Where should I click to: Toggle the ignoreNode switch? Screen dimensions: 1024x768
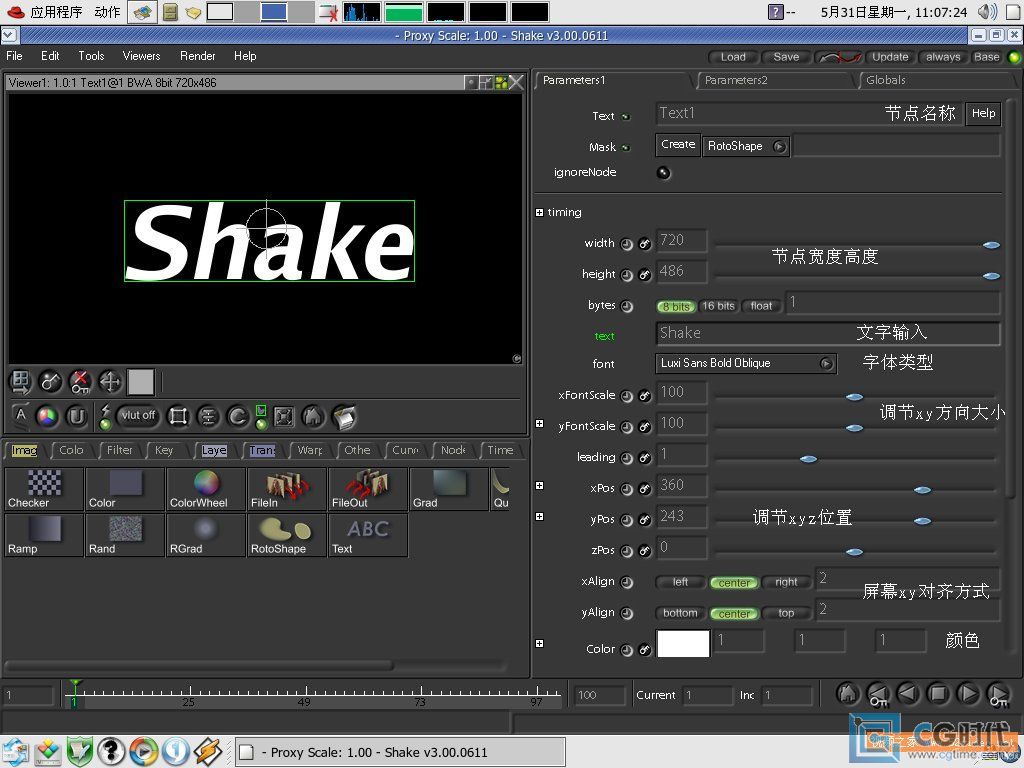click(x=664, y=173)
